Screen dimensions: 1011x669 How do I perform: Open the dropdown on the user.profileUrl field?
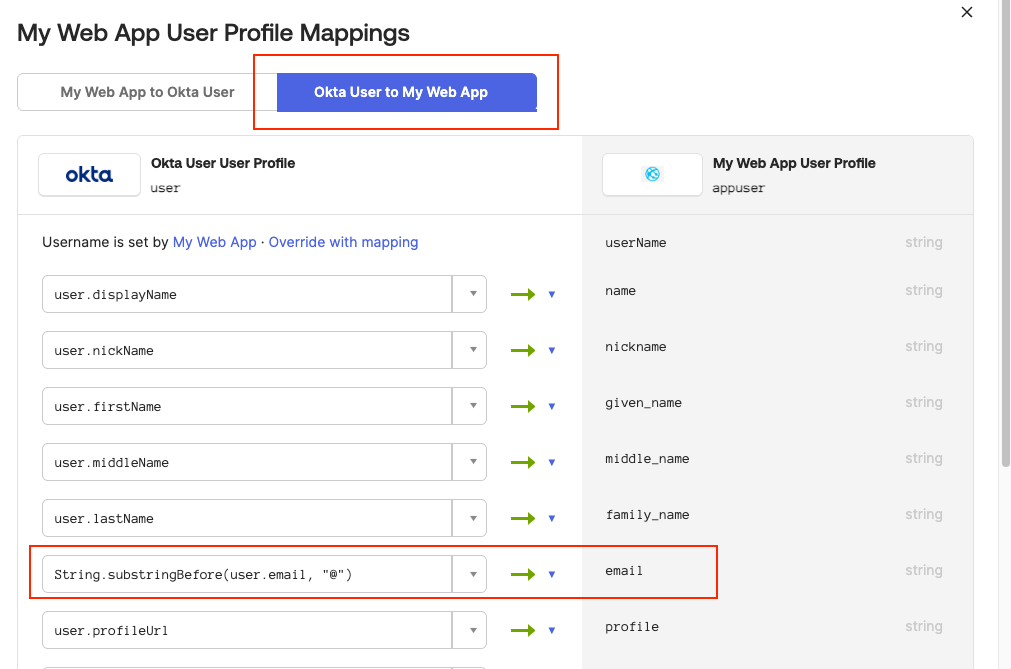click(x=470, y=629)
